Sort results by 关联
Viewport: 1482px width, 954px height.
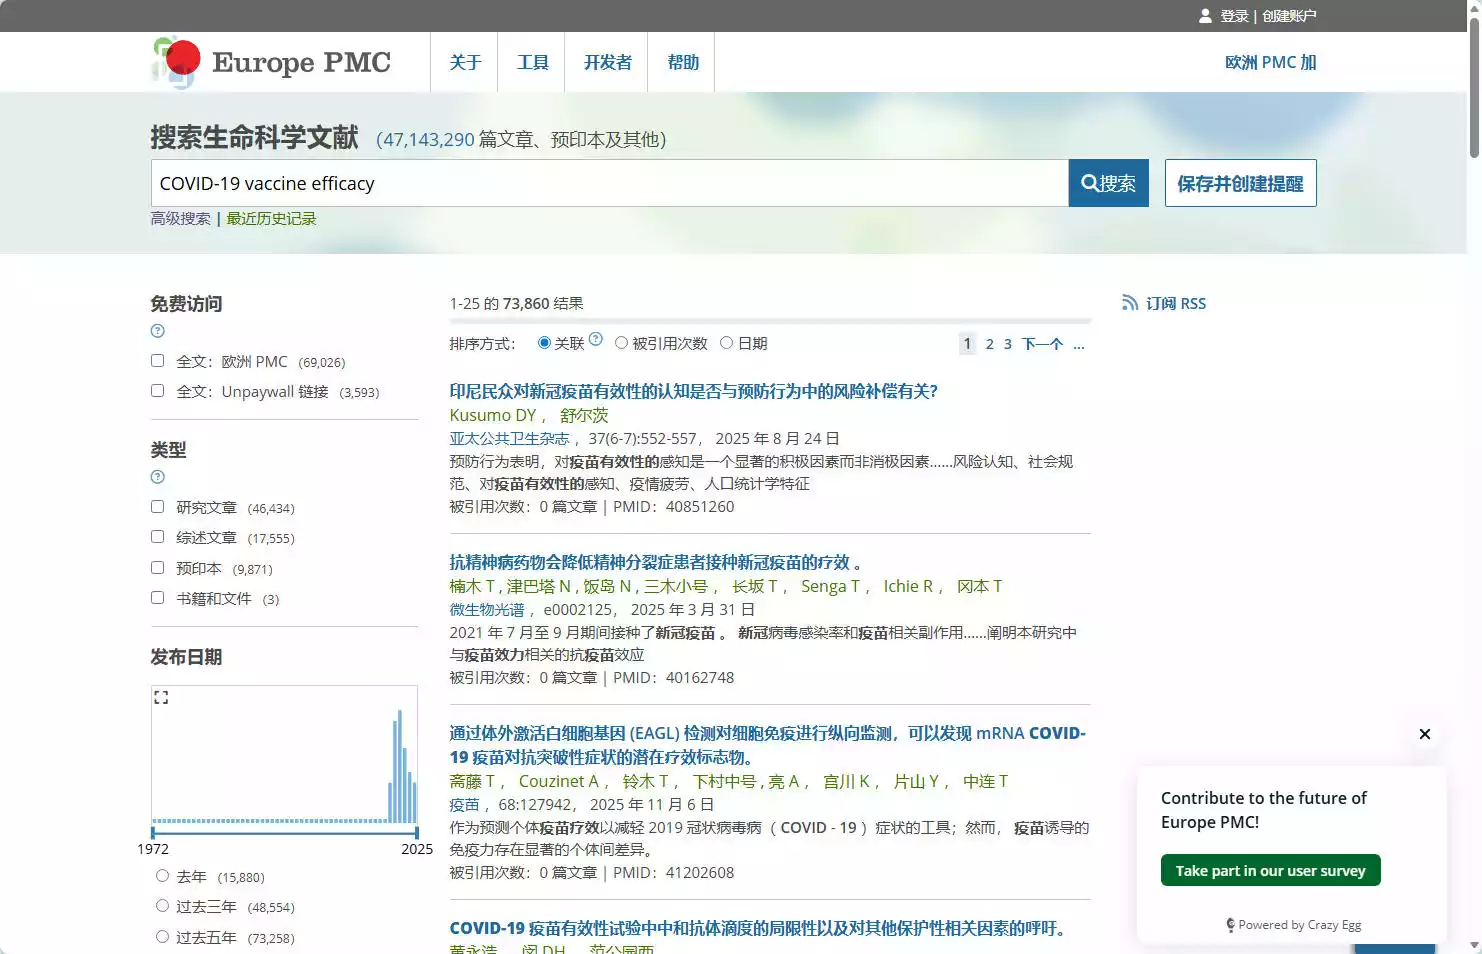click(x=544, y=343)
